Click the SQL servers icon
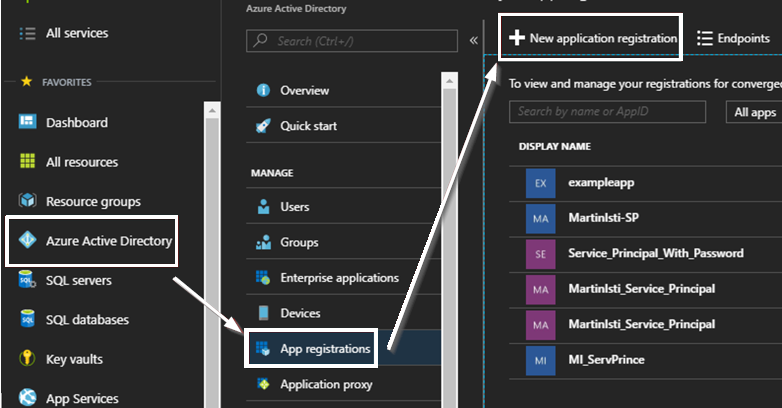 [x=27, y=279]
